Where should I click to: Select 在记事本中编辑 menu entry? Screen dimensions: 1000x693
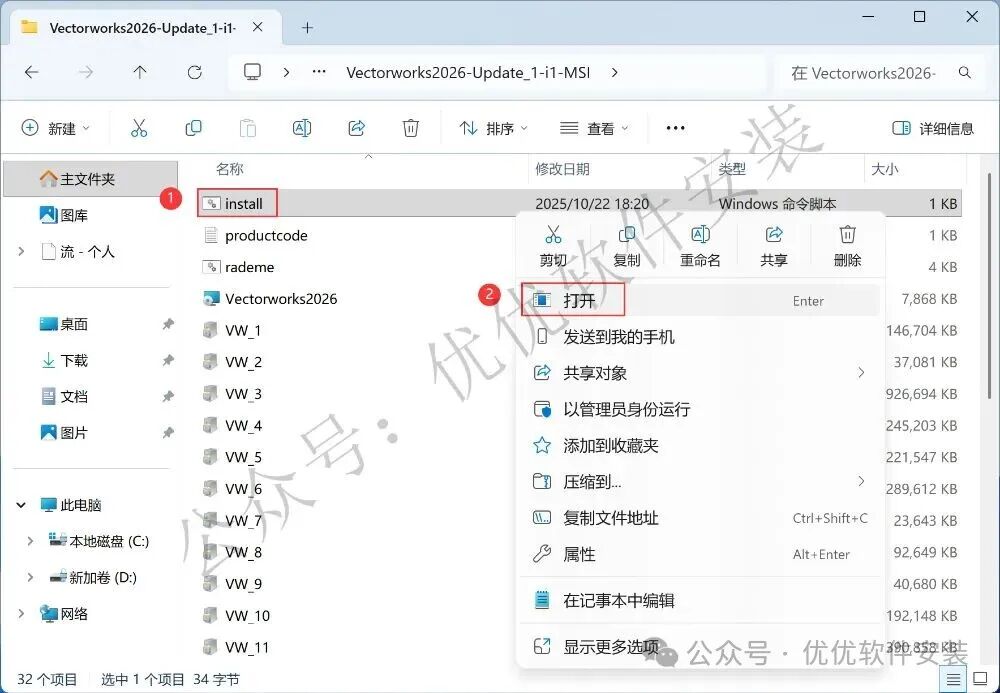[700, 600]
